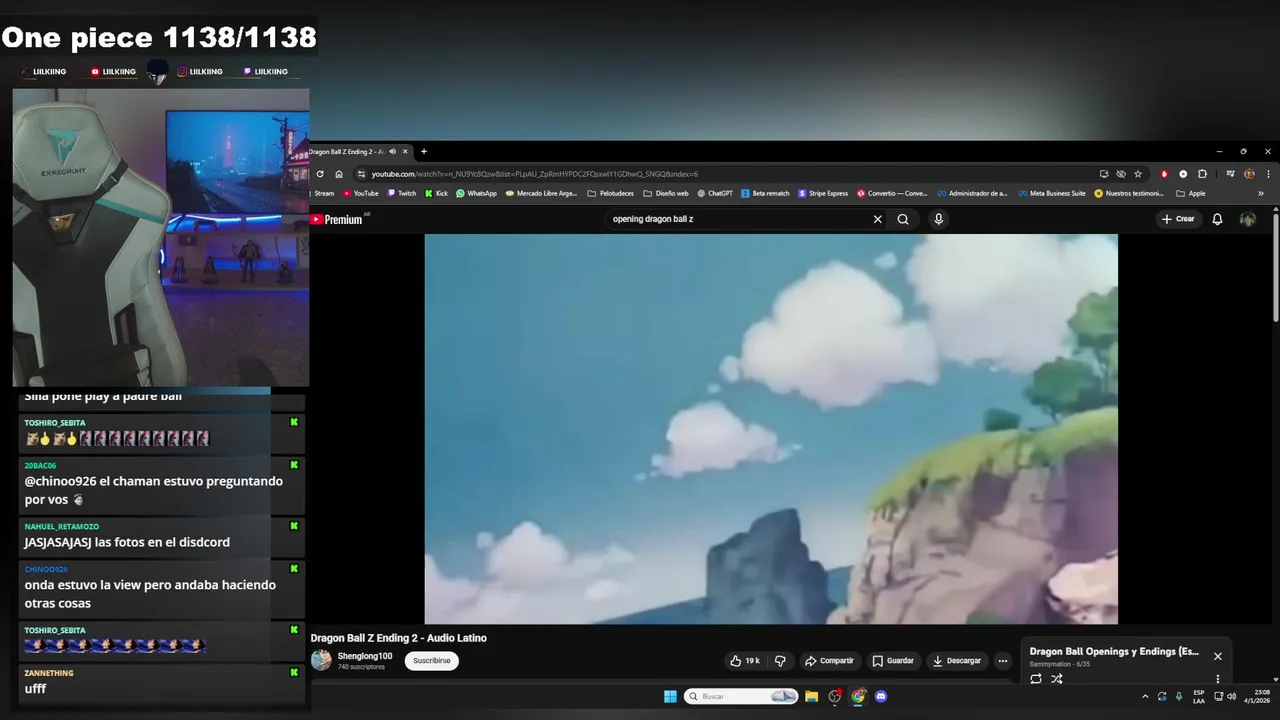Open YouTube notifications bell
This screenshot has height=720, width=1280.
click(1217, 219)
